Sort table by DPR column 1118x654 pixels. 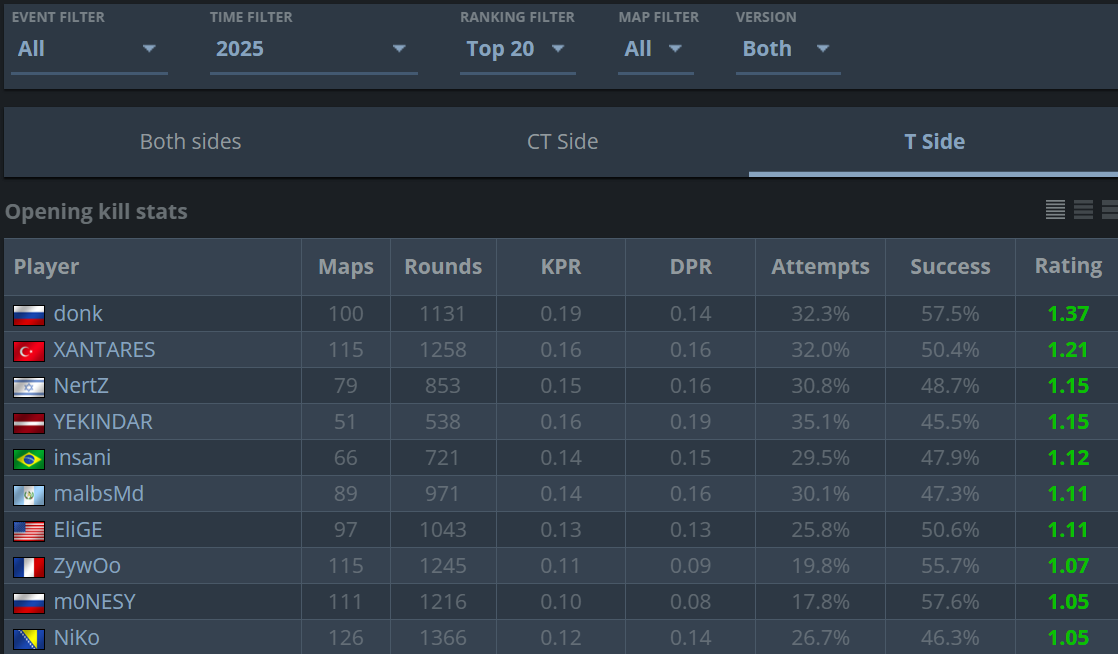click(690, 267)
